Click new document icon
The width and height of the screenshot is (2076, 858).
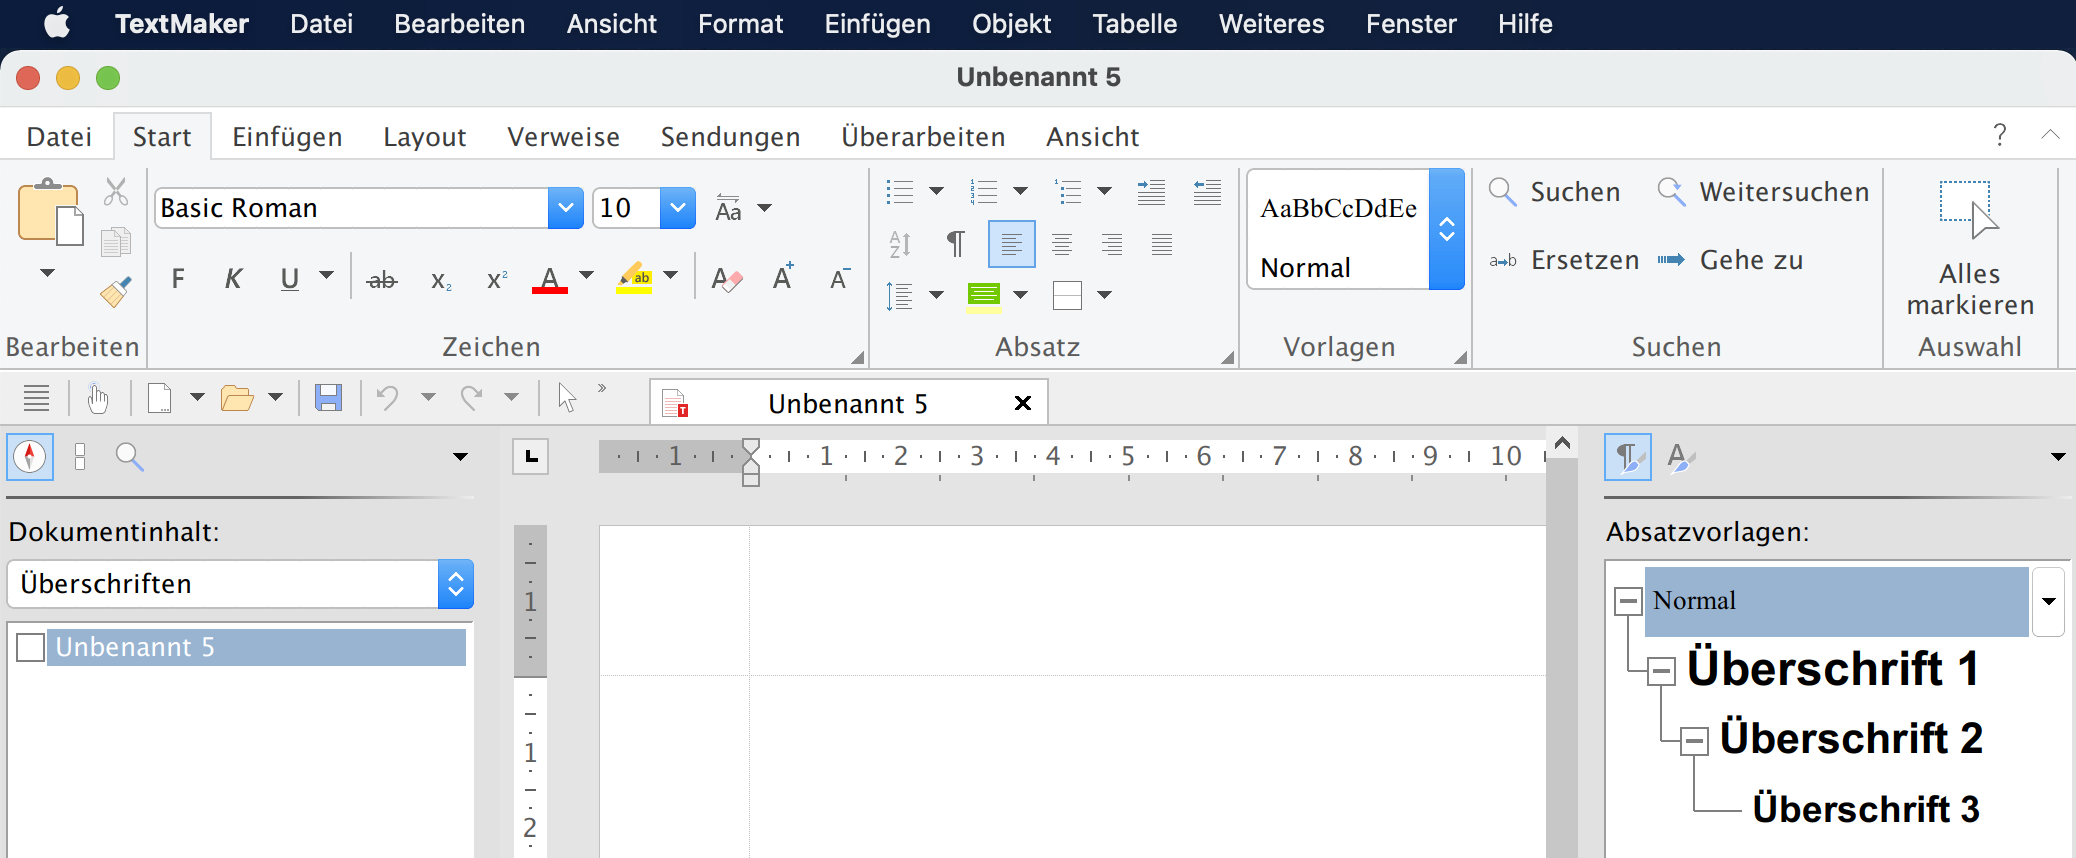pyautogui.click(x=159, y=398)
